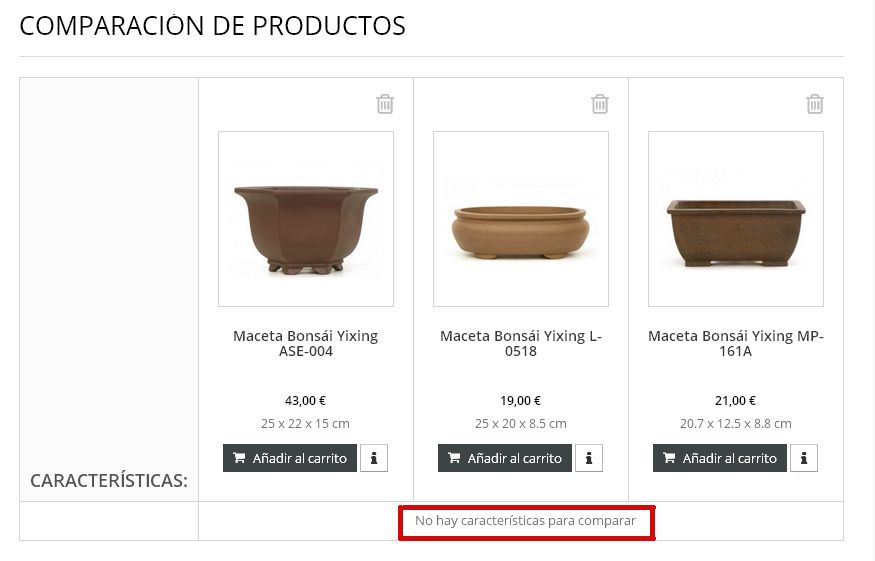Open the hexagonal brown pot image
Image resolution: width=875 pixels, height=561 pixels.
(x=306, y=219)
